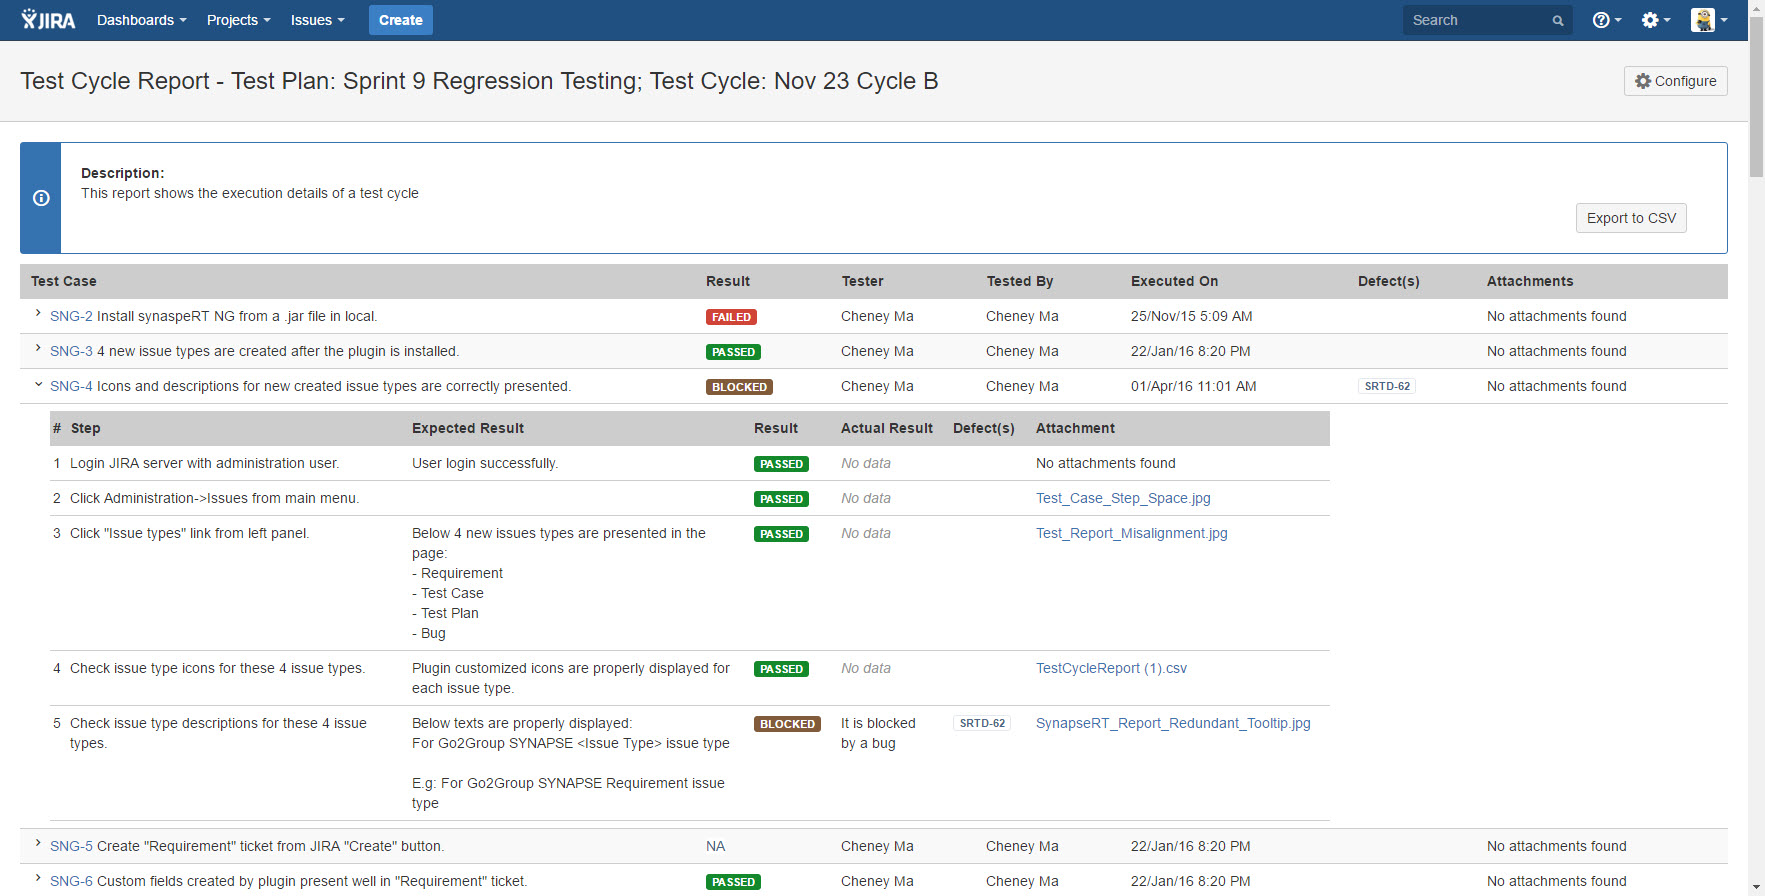Collapse the SNG-4 test case row
Screen dimensions: 1765x896
(38, 385)
